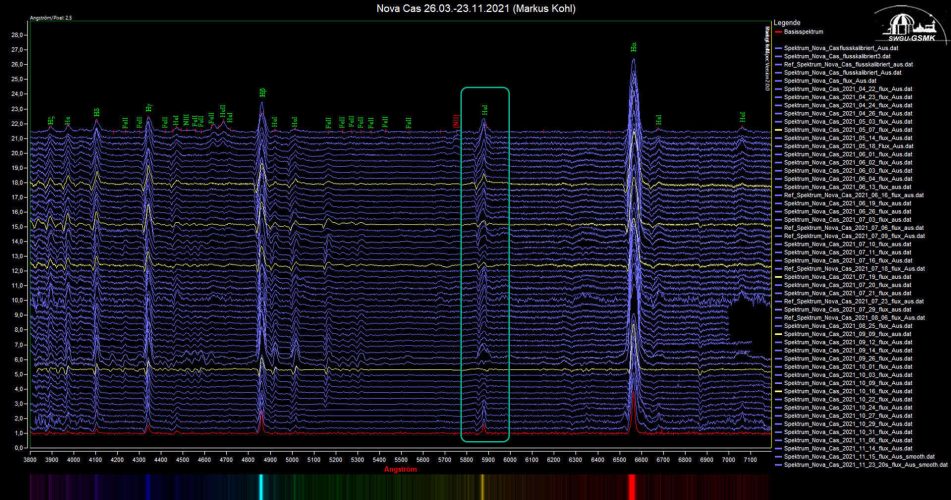Image resolution: width=951 pixels, height=500 pixels.
Task: Click the red Angström x-axis label
Action: pyautogui.click(x=399, y=466)
